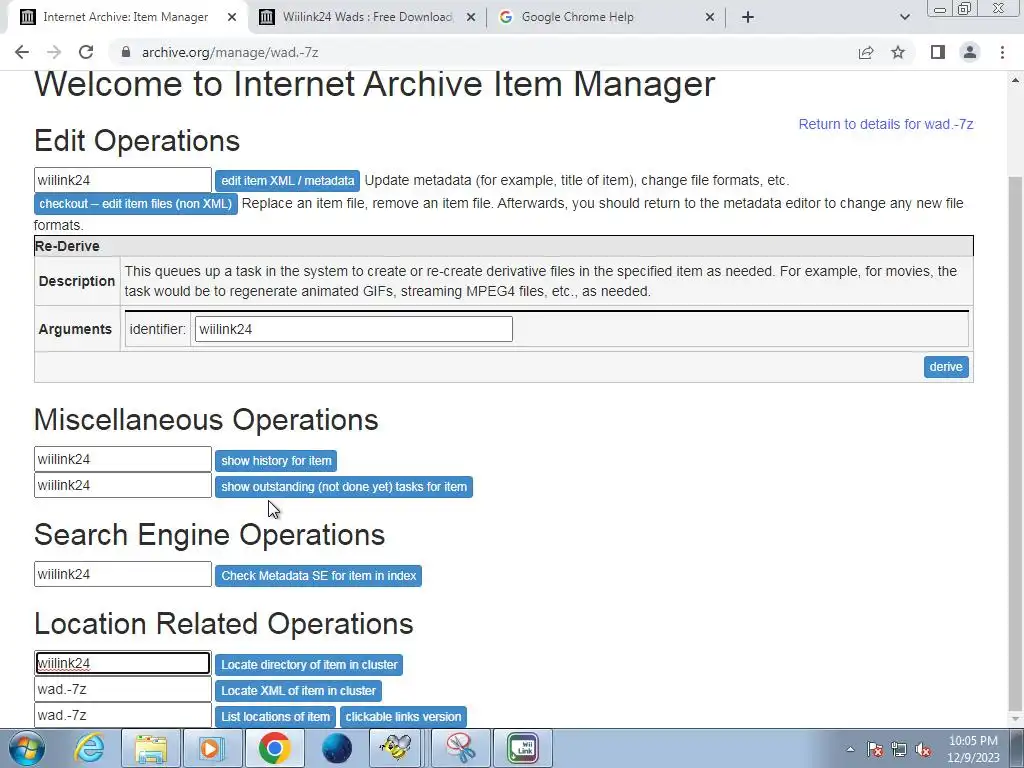The width and height of the screenshot is (1024, 768).
Task: Open the WiiLink taskbar icon
Action: pos(524,748)
